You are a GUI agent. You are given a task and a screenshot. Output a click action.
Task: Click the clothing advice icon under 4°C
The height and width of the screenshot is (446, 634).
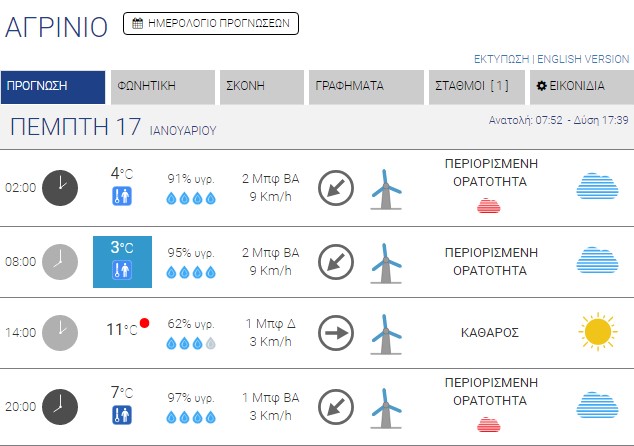pyautogui.click(x=121, y=196)
